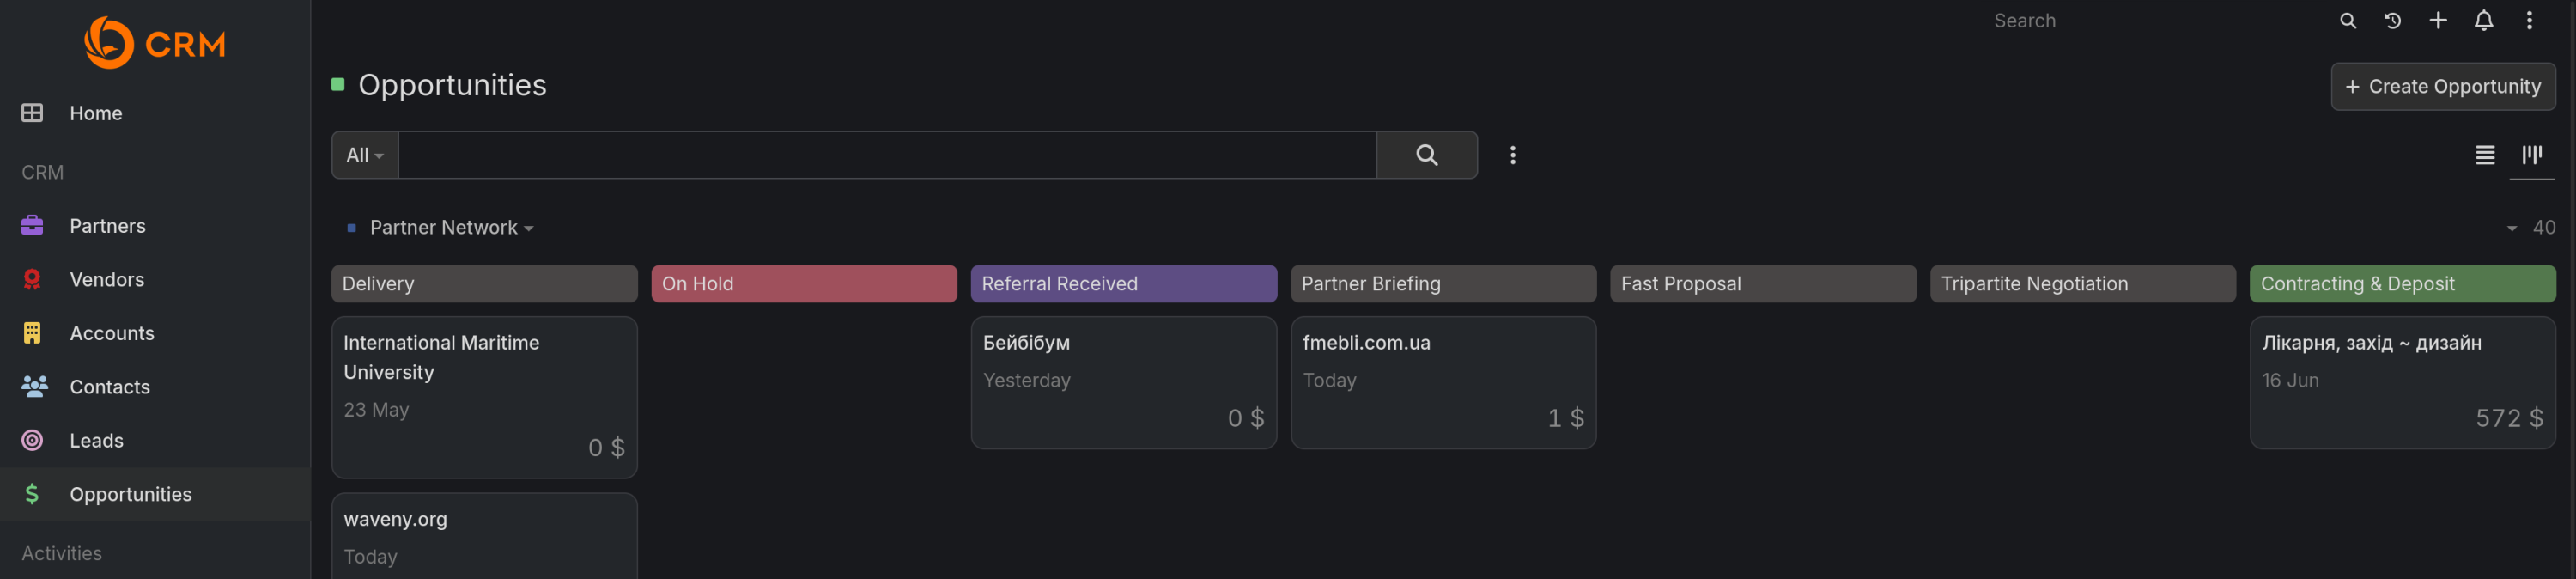Image resolution: width=2576 pixels, height=579 pixels.
Task: Click the global search magnifier icon
Action: tap(2347, 21)
